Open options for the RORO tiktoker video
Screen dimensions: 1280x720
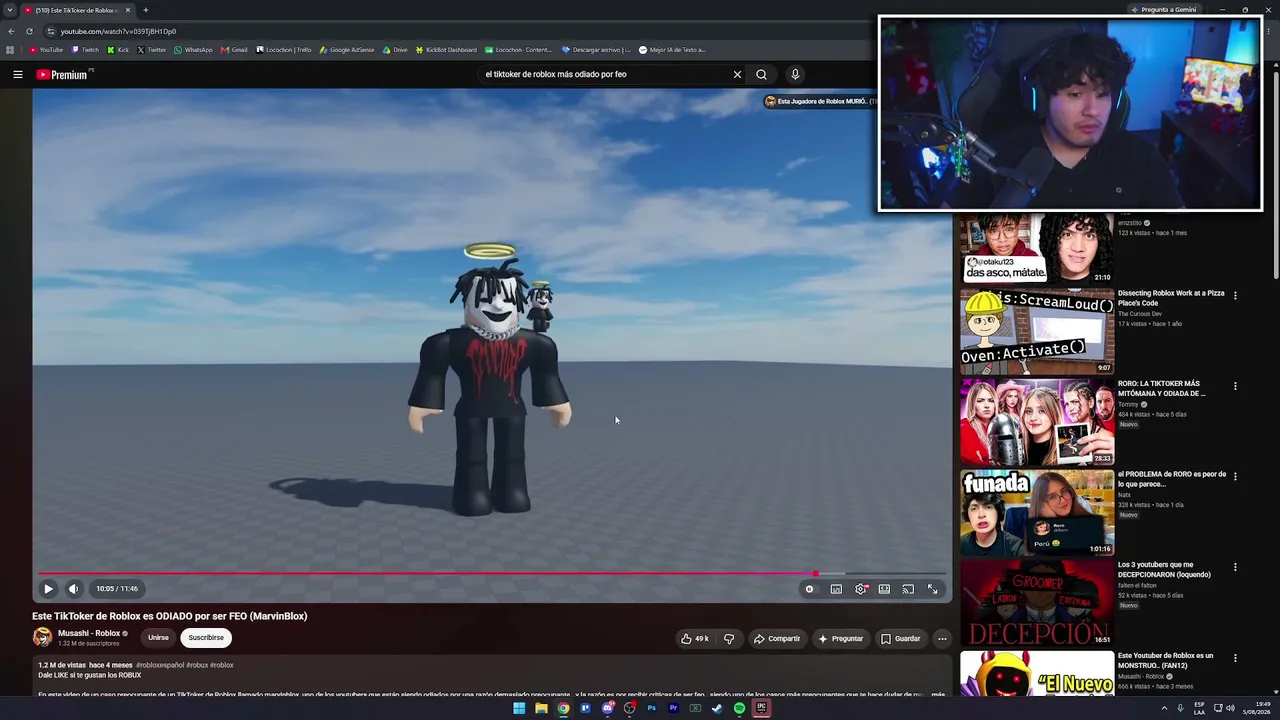pyautogui.click(x=1235, y=386)
